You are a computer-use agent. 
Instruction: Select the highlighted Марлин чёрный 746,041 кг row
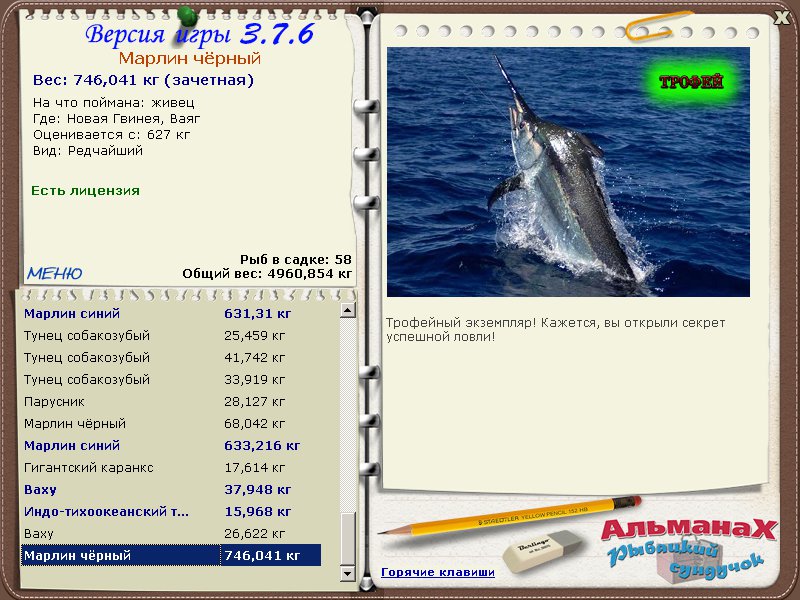click(171, 555)
